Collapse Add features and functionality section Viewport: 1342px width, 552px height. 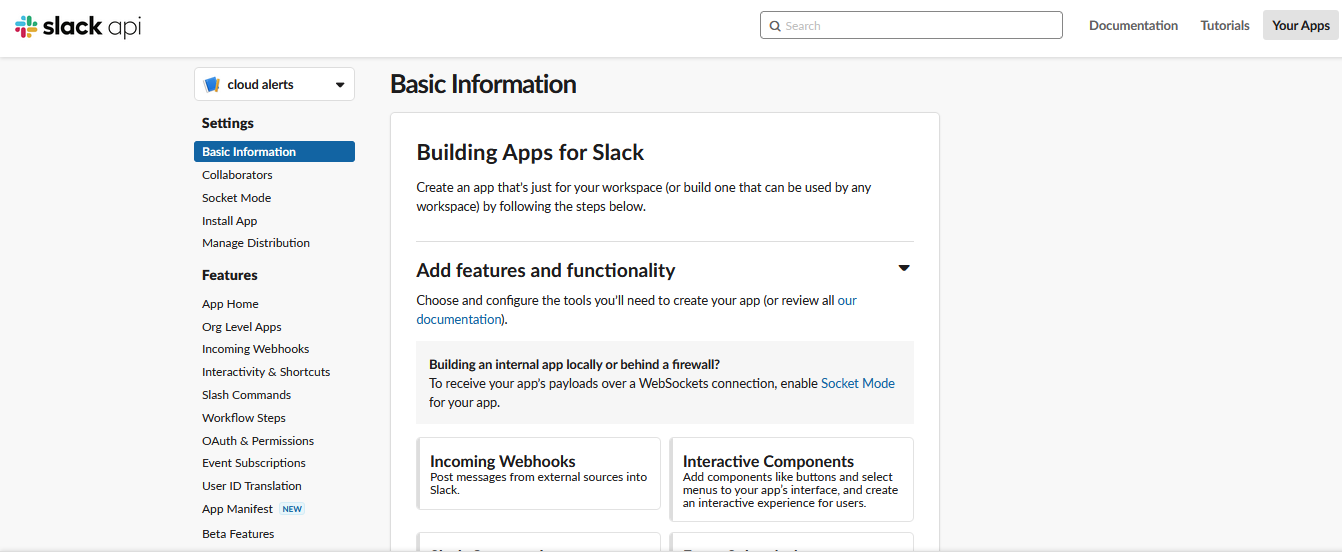tap(904, 268)
